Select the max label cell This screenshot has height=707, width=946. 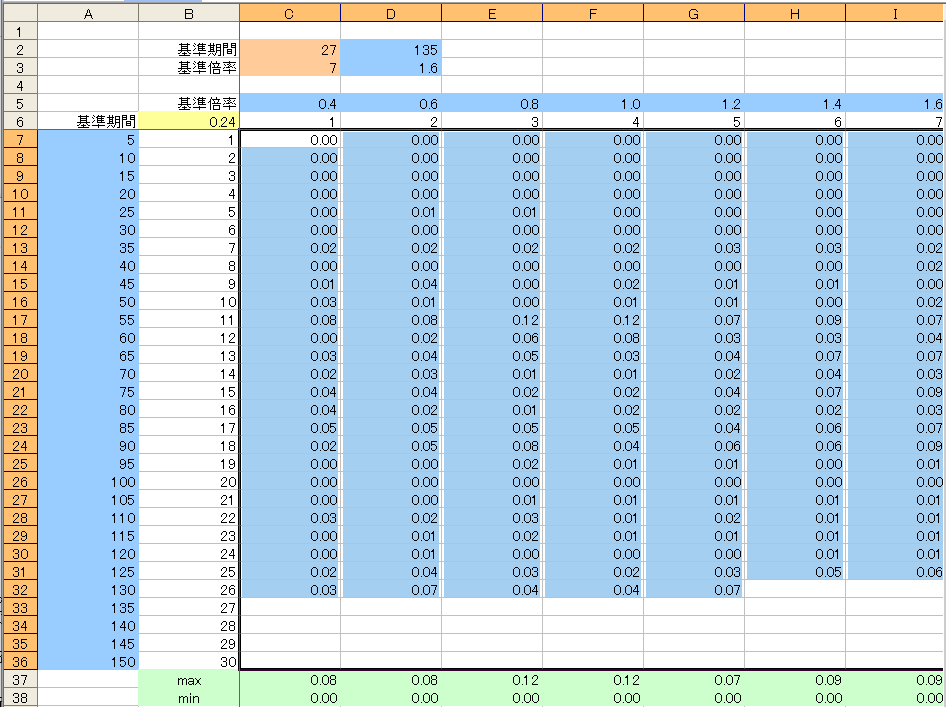tap(189, 680)
